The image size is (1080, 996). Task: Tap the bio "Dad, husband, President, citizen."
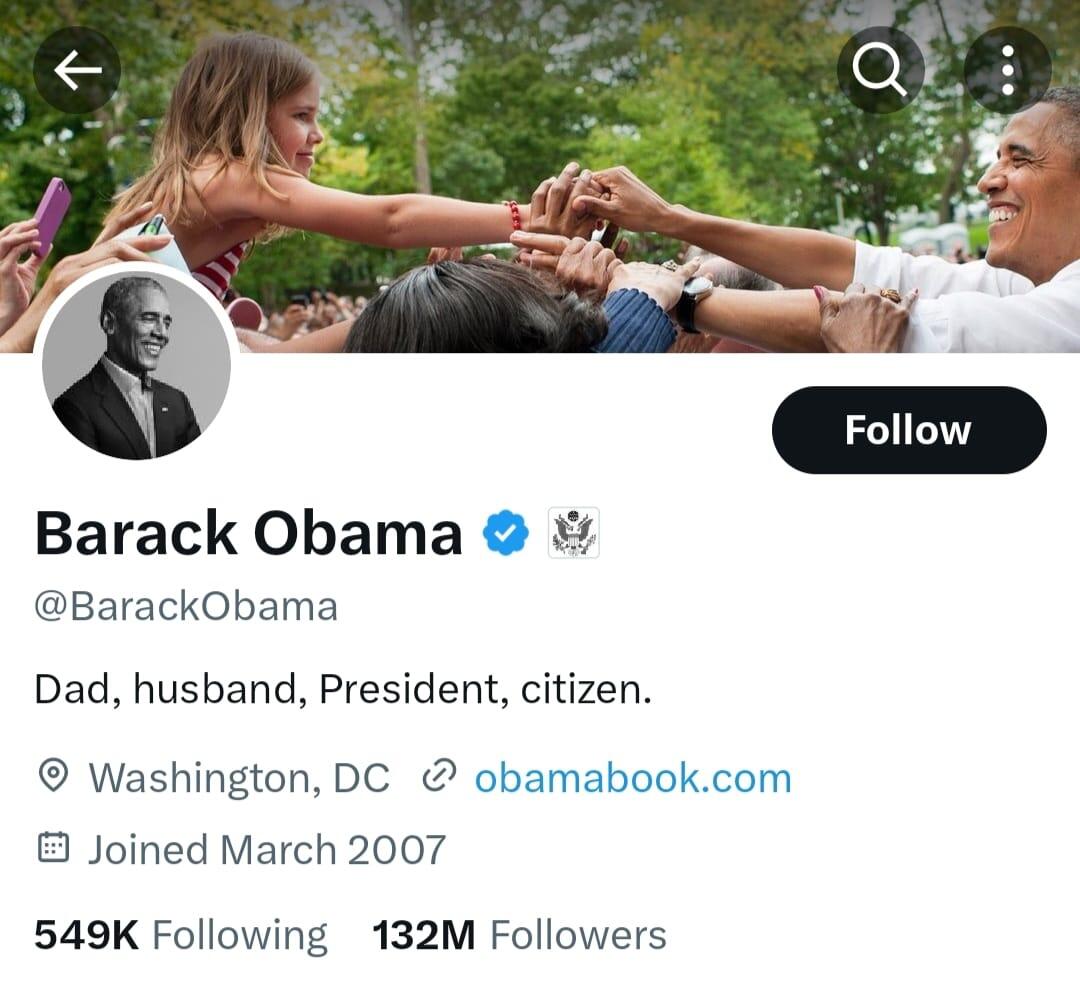[x=343, y=690]
